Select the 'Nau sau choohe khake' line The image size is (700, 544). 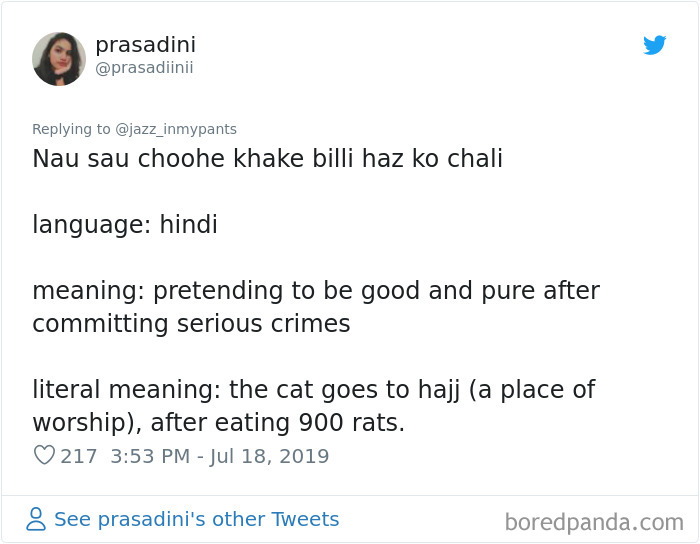(x=267, y=158)
